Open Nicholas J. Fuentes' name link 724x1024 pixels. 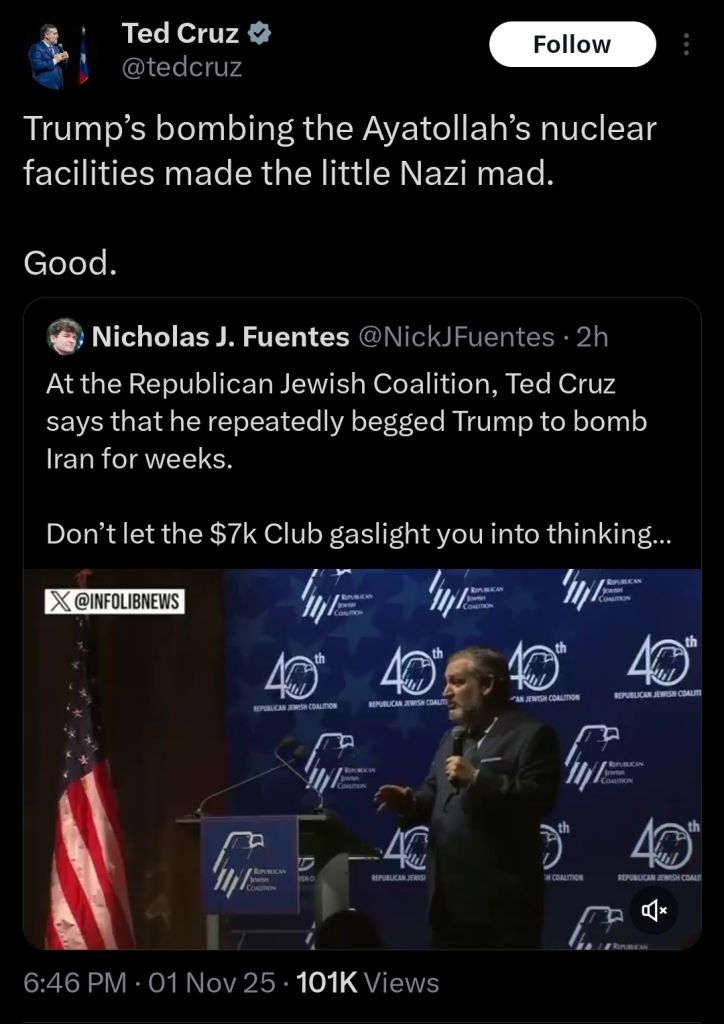214,338
